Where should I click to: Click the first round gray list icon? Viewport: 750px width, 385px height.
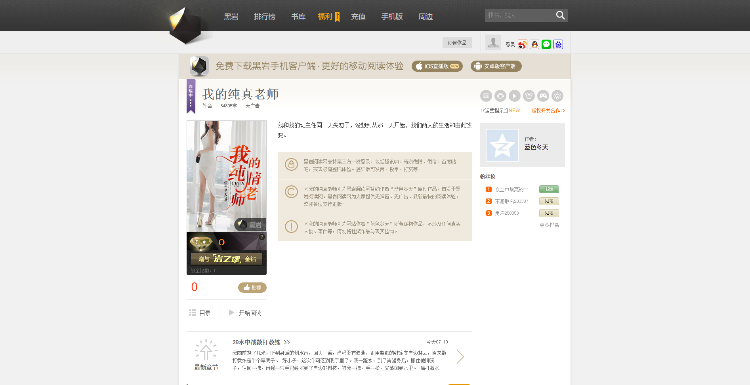point(486,96)
